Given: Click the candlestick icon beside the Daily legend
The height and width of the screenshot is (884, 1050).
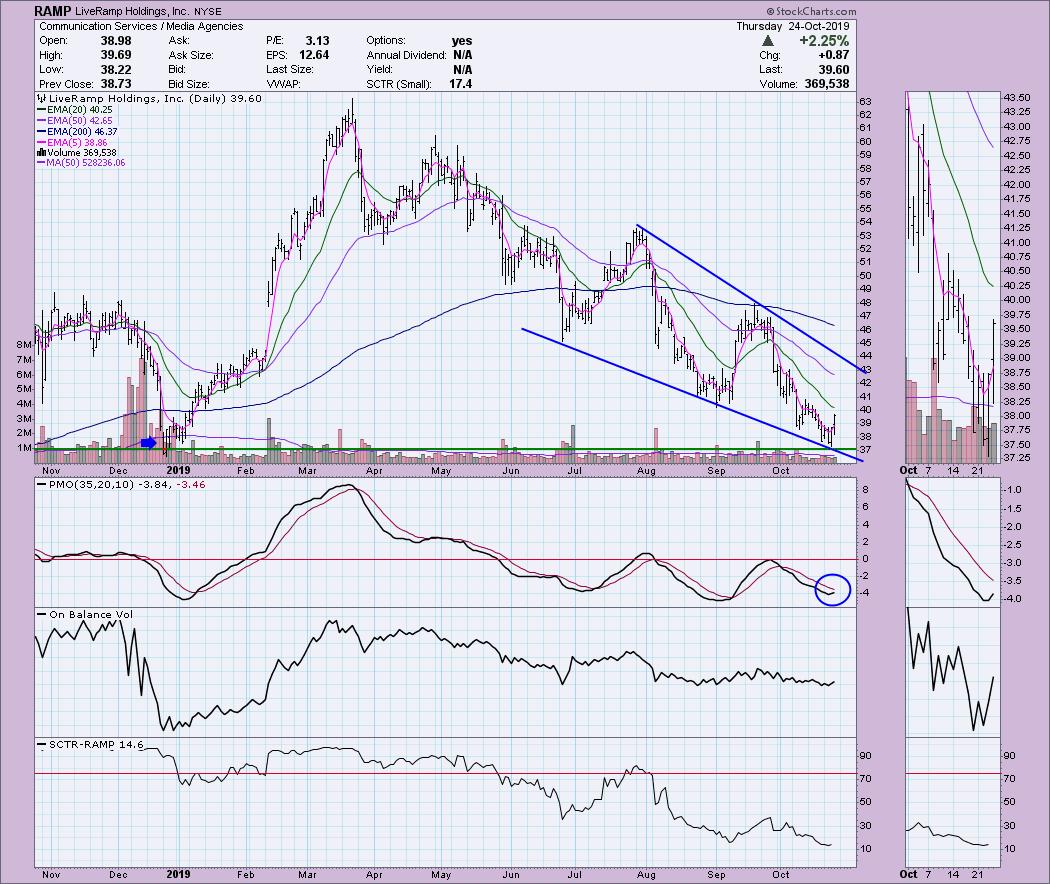Looking at the screenshot, I should pyautogui.click(x=42, y=98).
